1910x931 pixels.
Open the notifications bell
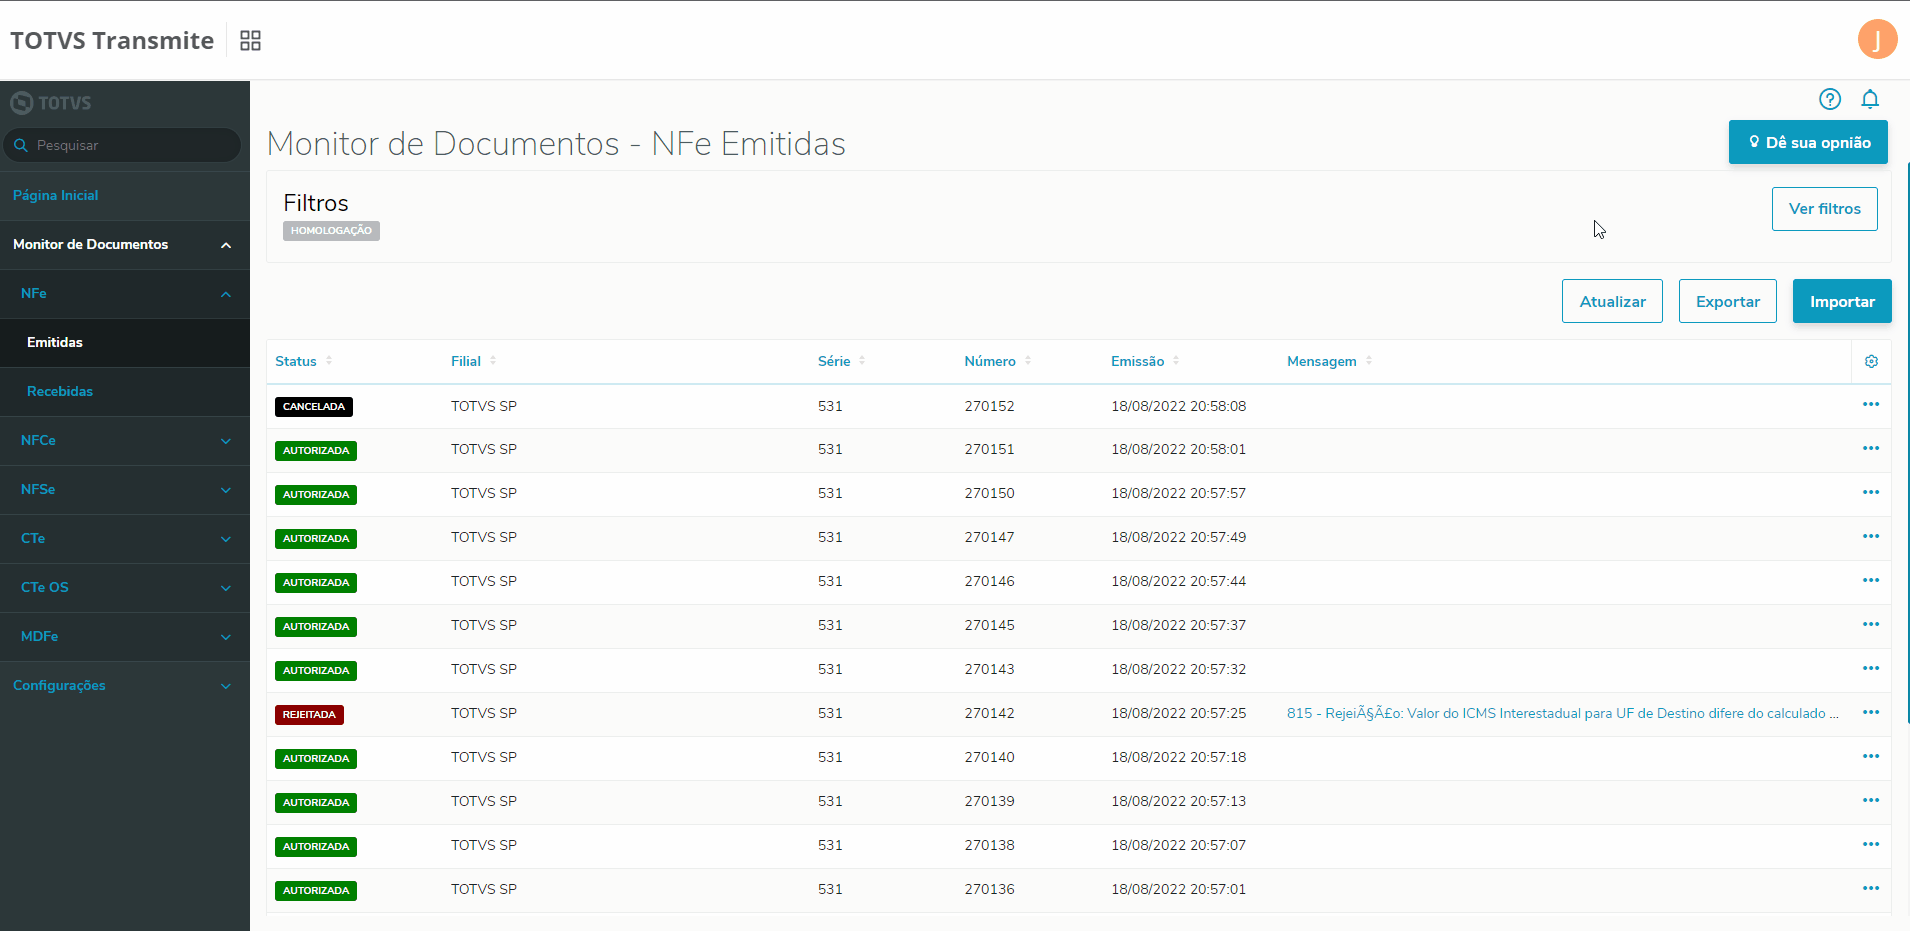click(1869, 99)
